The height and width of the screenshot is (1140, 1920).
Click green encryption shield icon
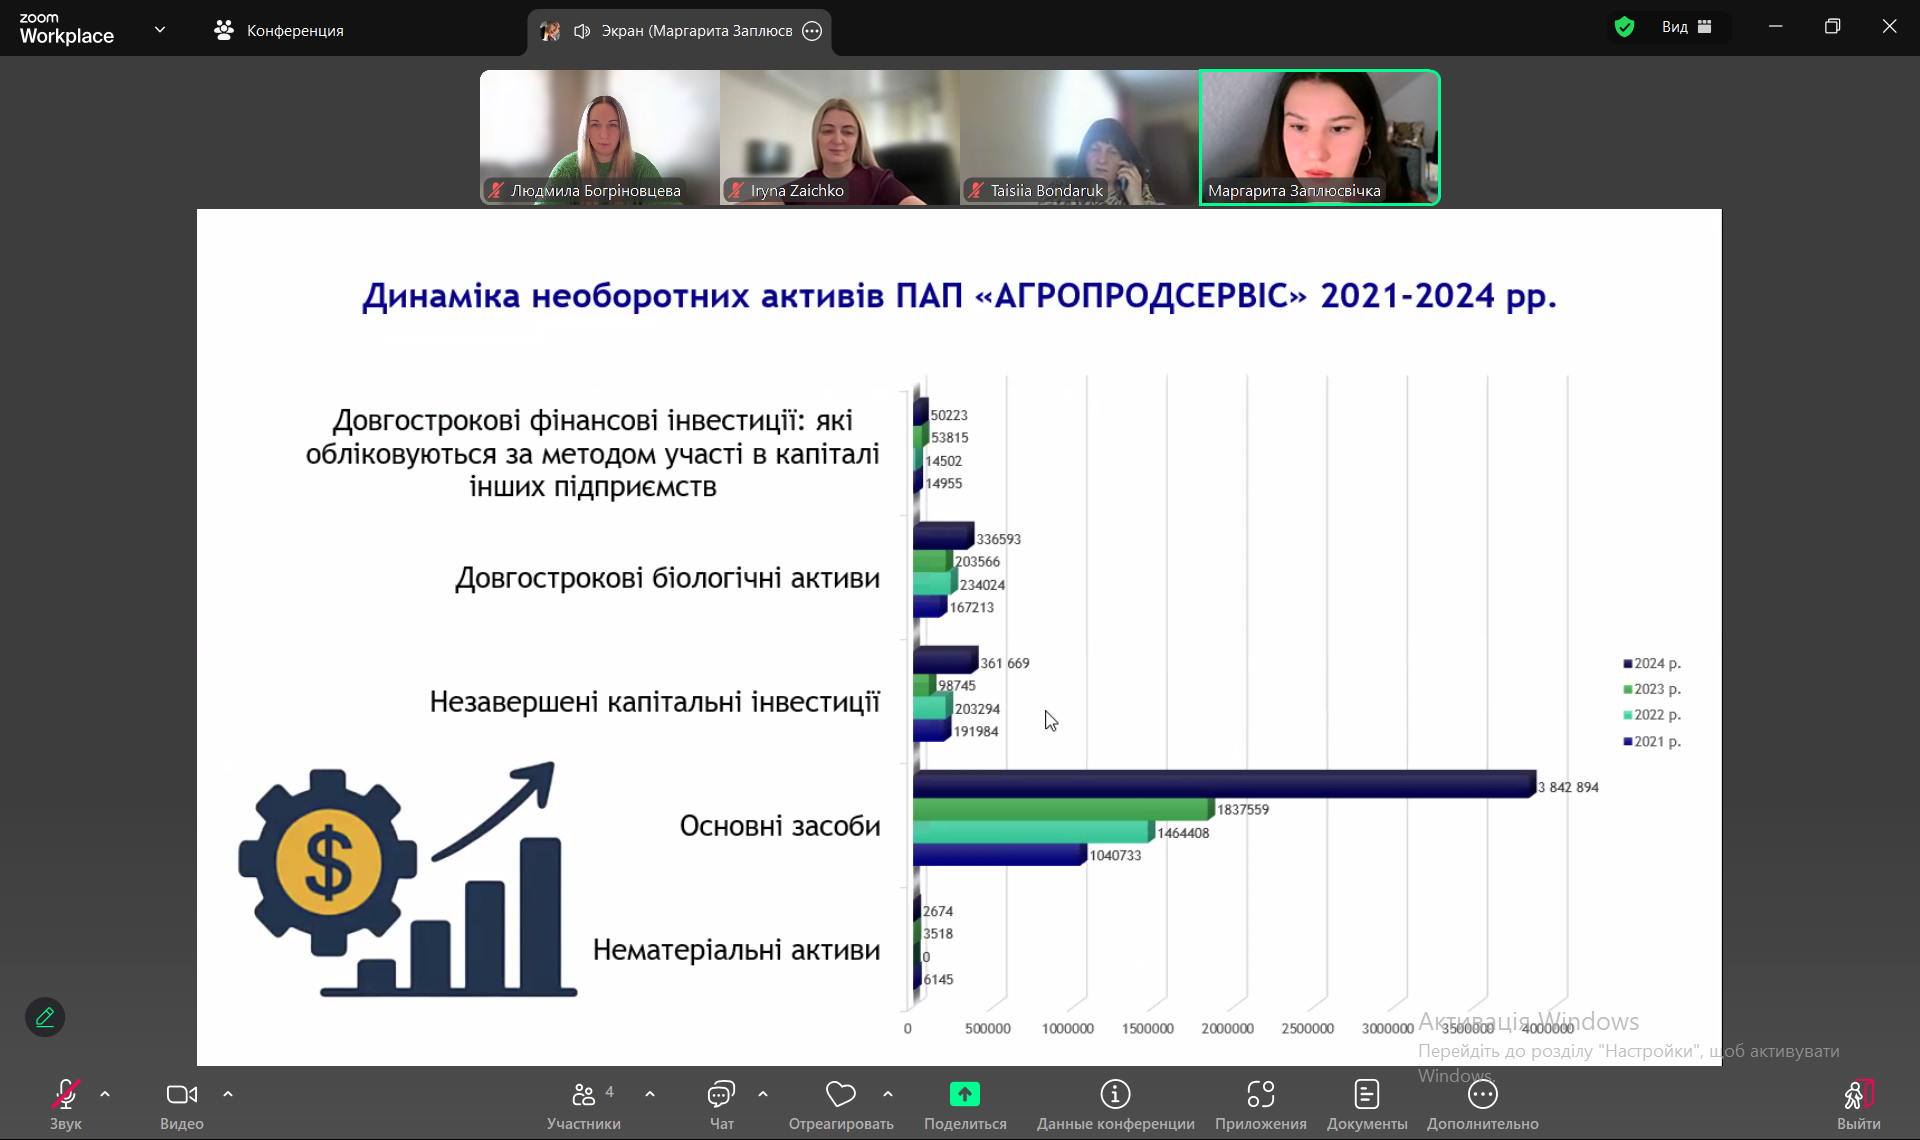(1624, 27)
